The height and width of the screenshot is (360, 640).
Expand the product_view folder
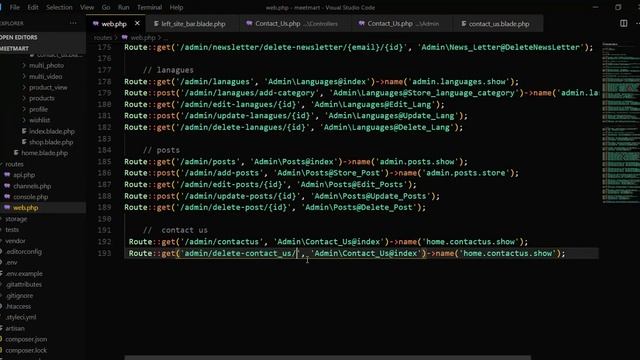48,87
